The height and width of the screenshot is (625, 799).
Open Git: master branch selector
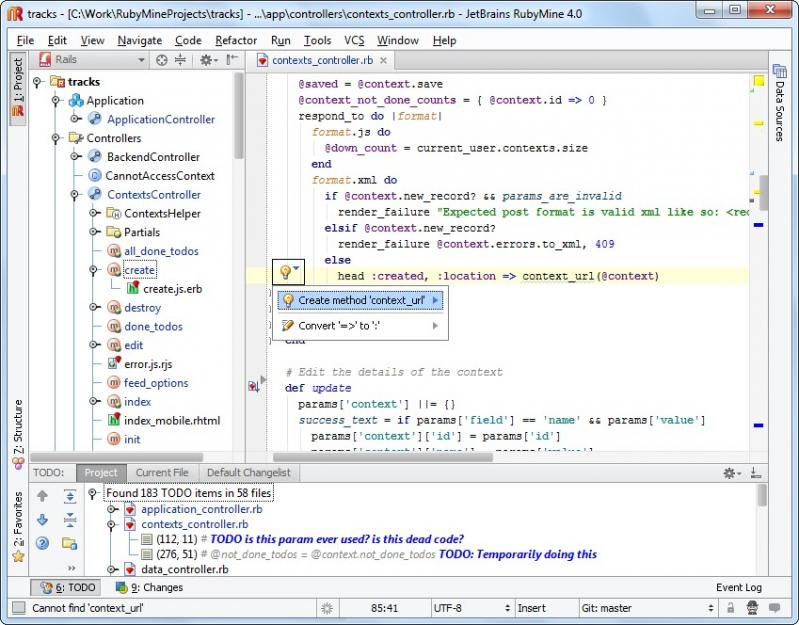647,608
